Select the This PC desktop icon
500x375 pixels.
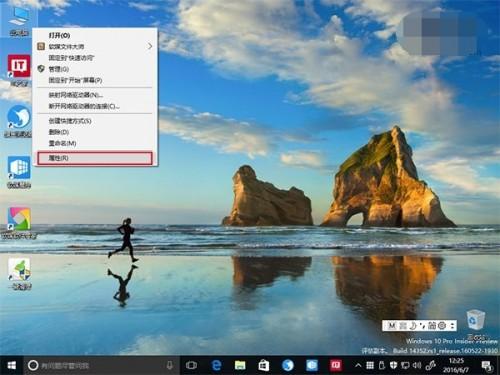tap(19, 21)
